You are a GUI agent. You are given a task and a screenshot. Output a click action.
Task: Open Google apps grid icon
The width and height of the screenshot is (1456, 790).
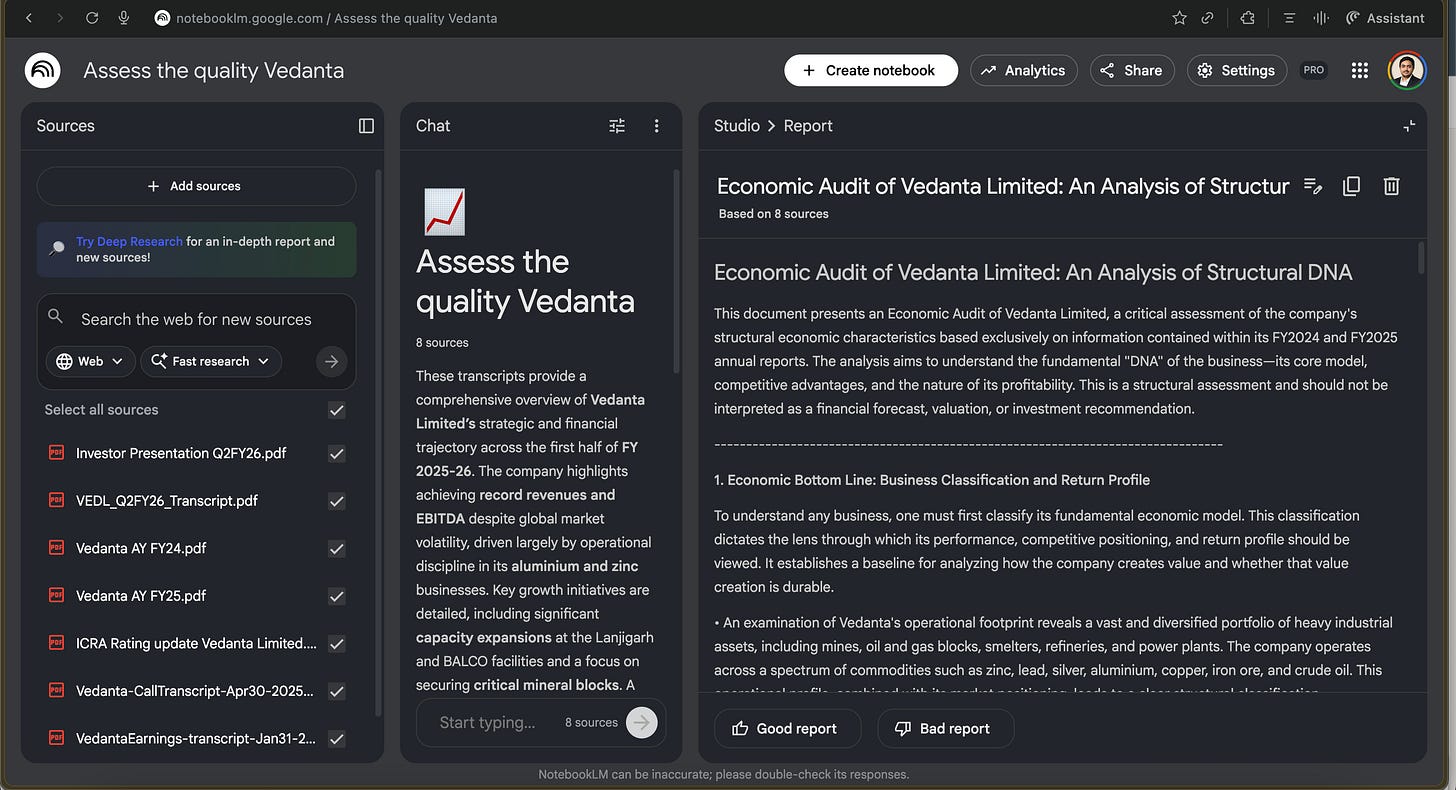(x=1359, y=70)
